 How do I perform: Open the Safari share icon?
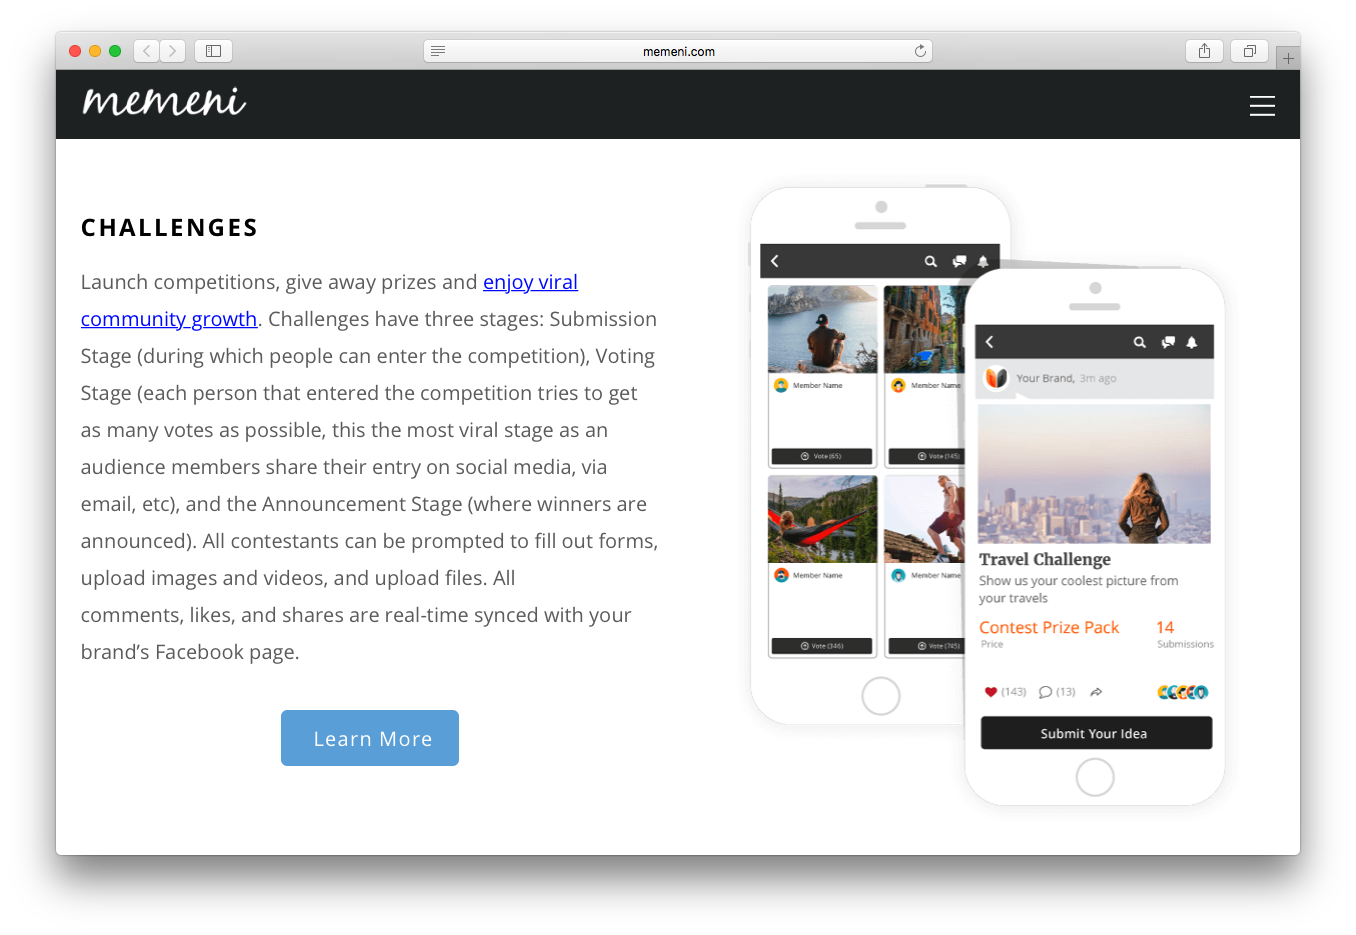tap(1204, 51)
